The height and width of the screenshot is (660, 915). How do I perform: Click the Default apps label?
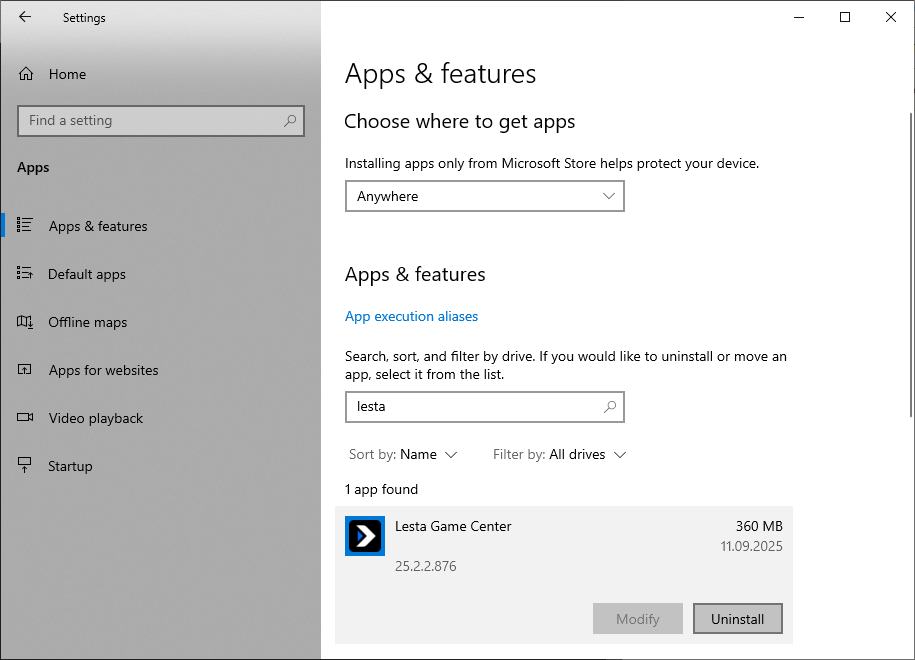coord(87,274)
